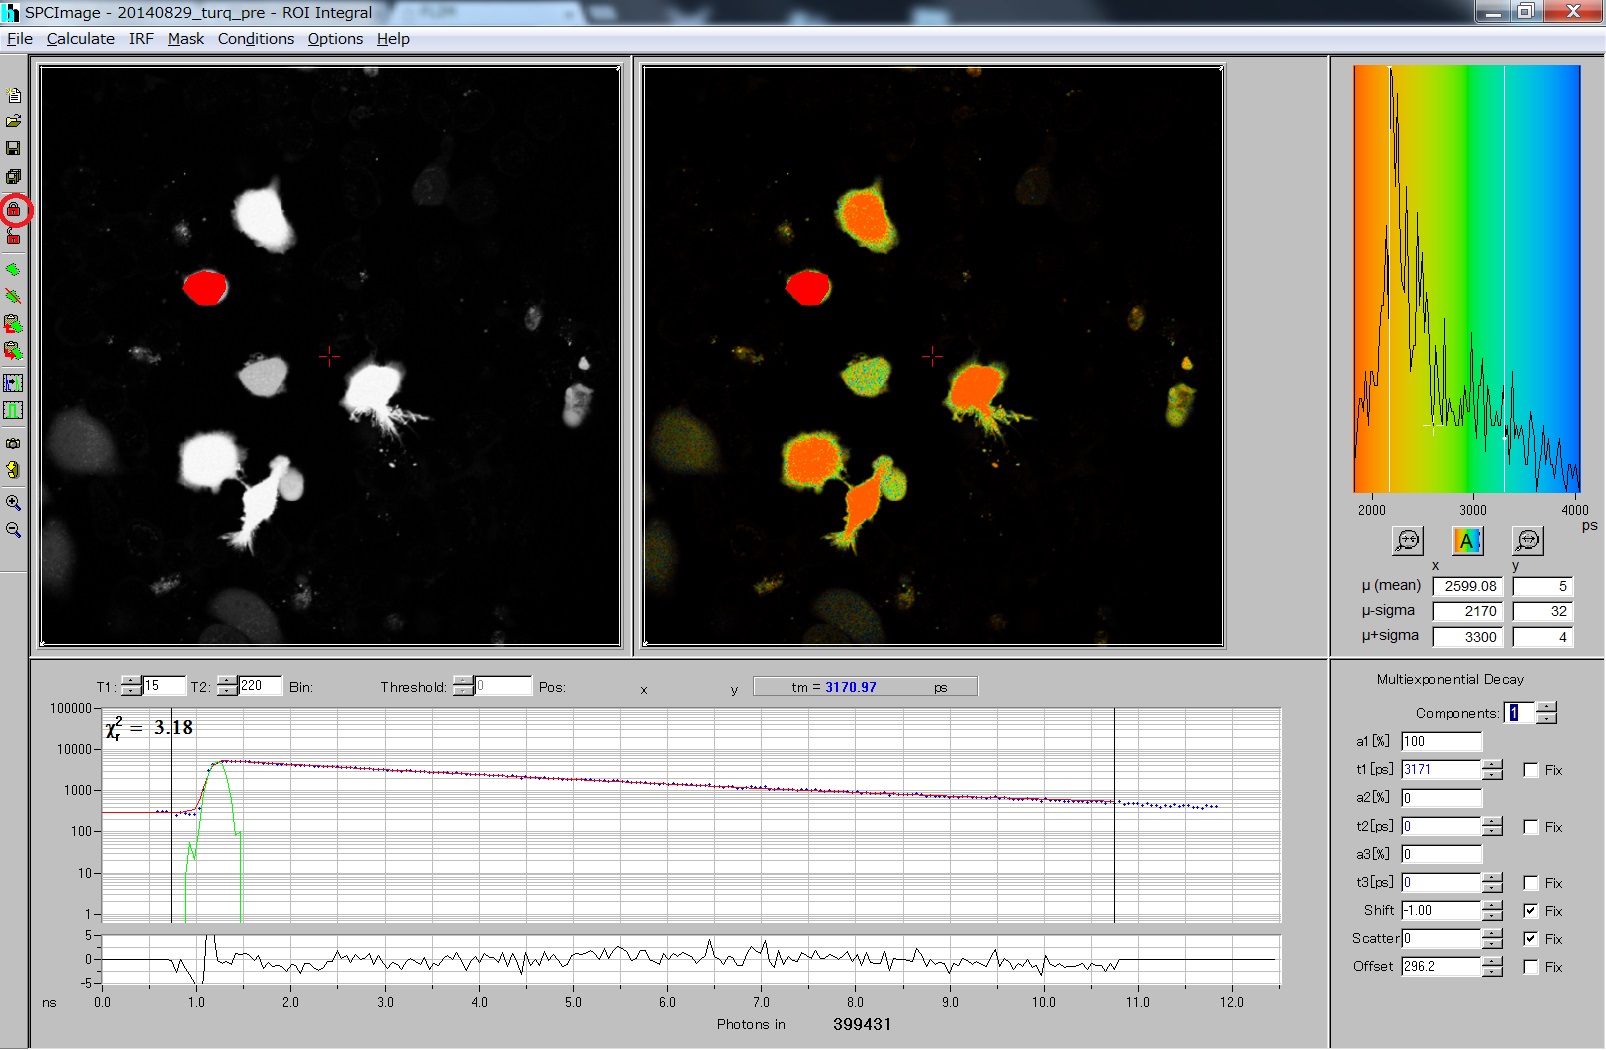
Task: Toggle the Fix checkbox for t1[ps]
Action: 1531,770
